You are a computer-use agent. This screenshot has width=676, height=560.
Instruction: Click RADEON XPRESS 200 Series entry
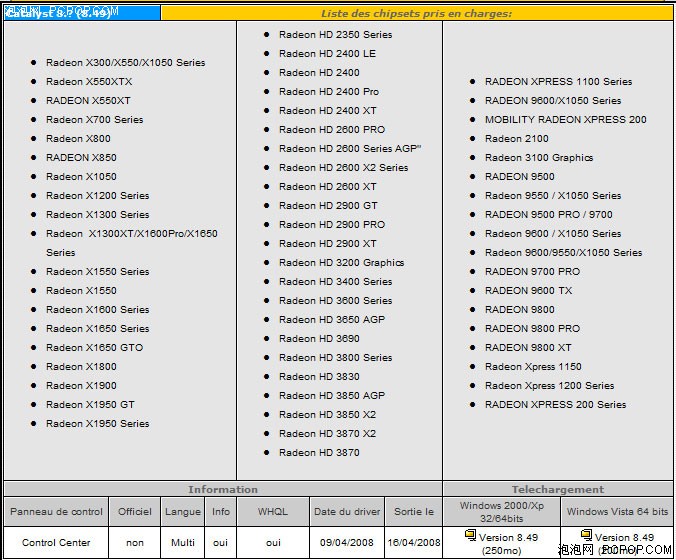[555, 404]
